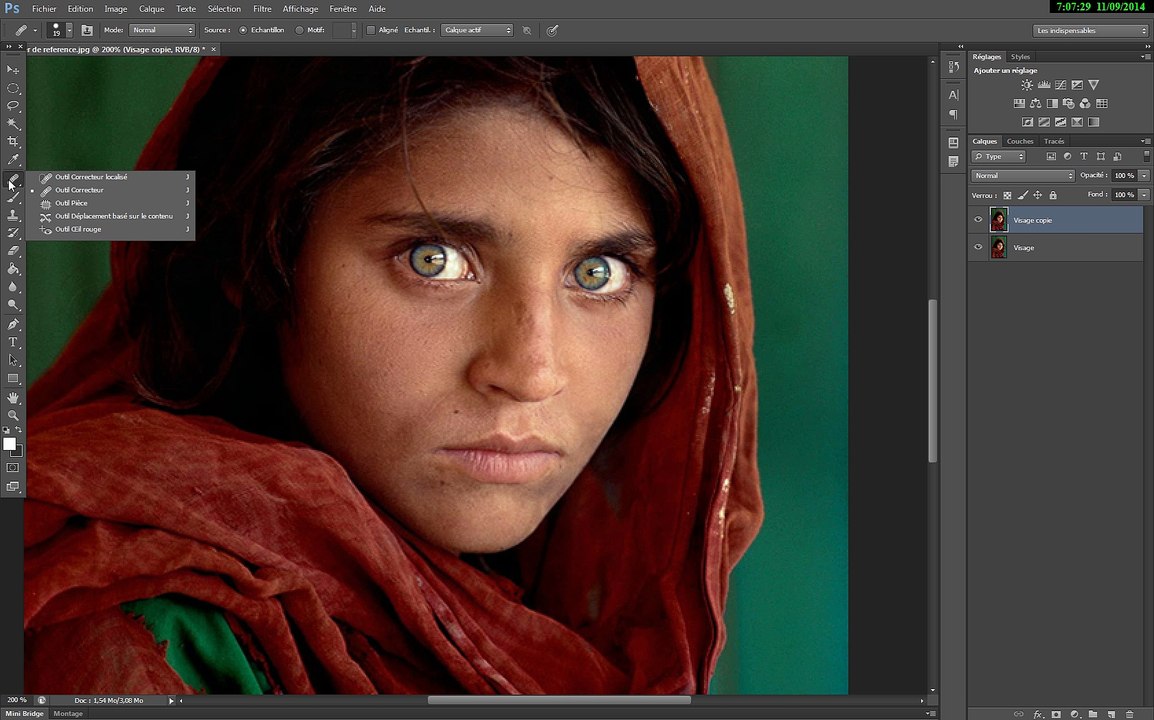1154x720 pixels.
Task: Click the Clone Source panel button in options bar
Action: click(x=87, y=30)
